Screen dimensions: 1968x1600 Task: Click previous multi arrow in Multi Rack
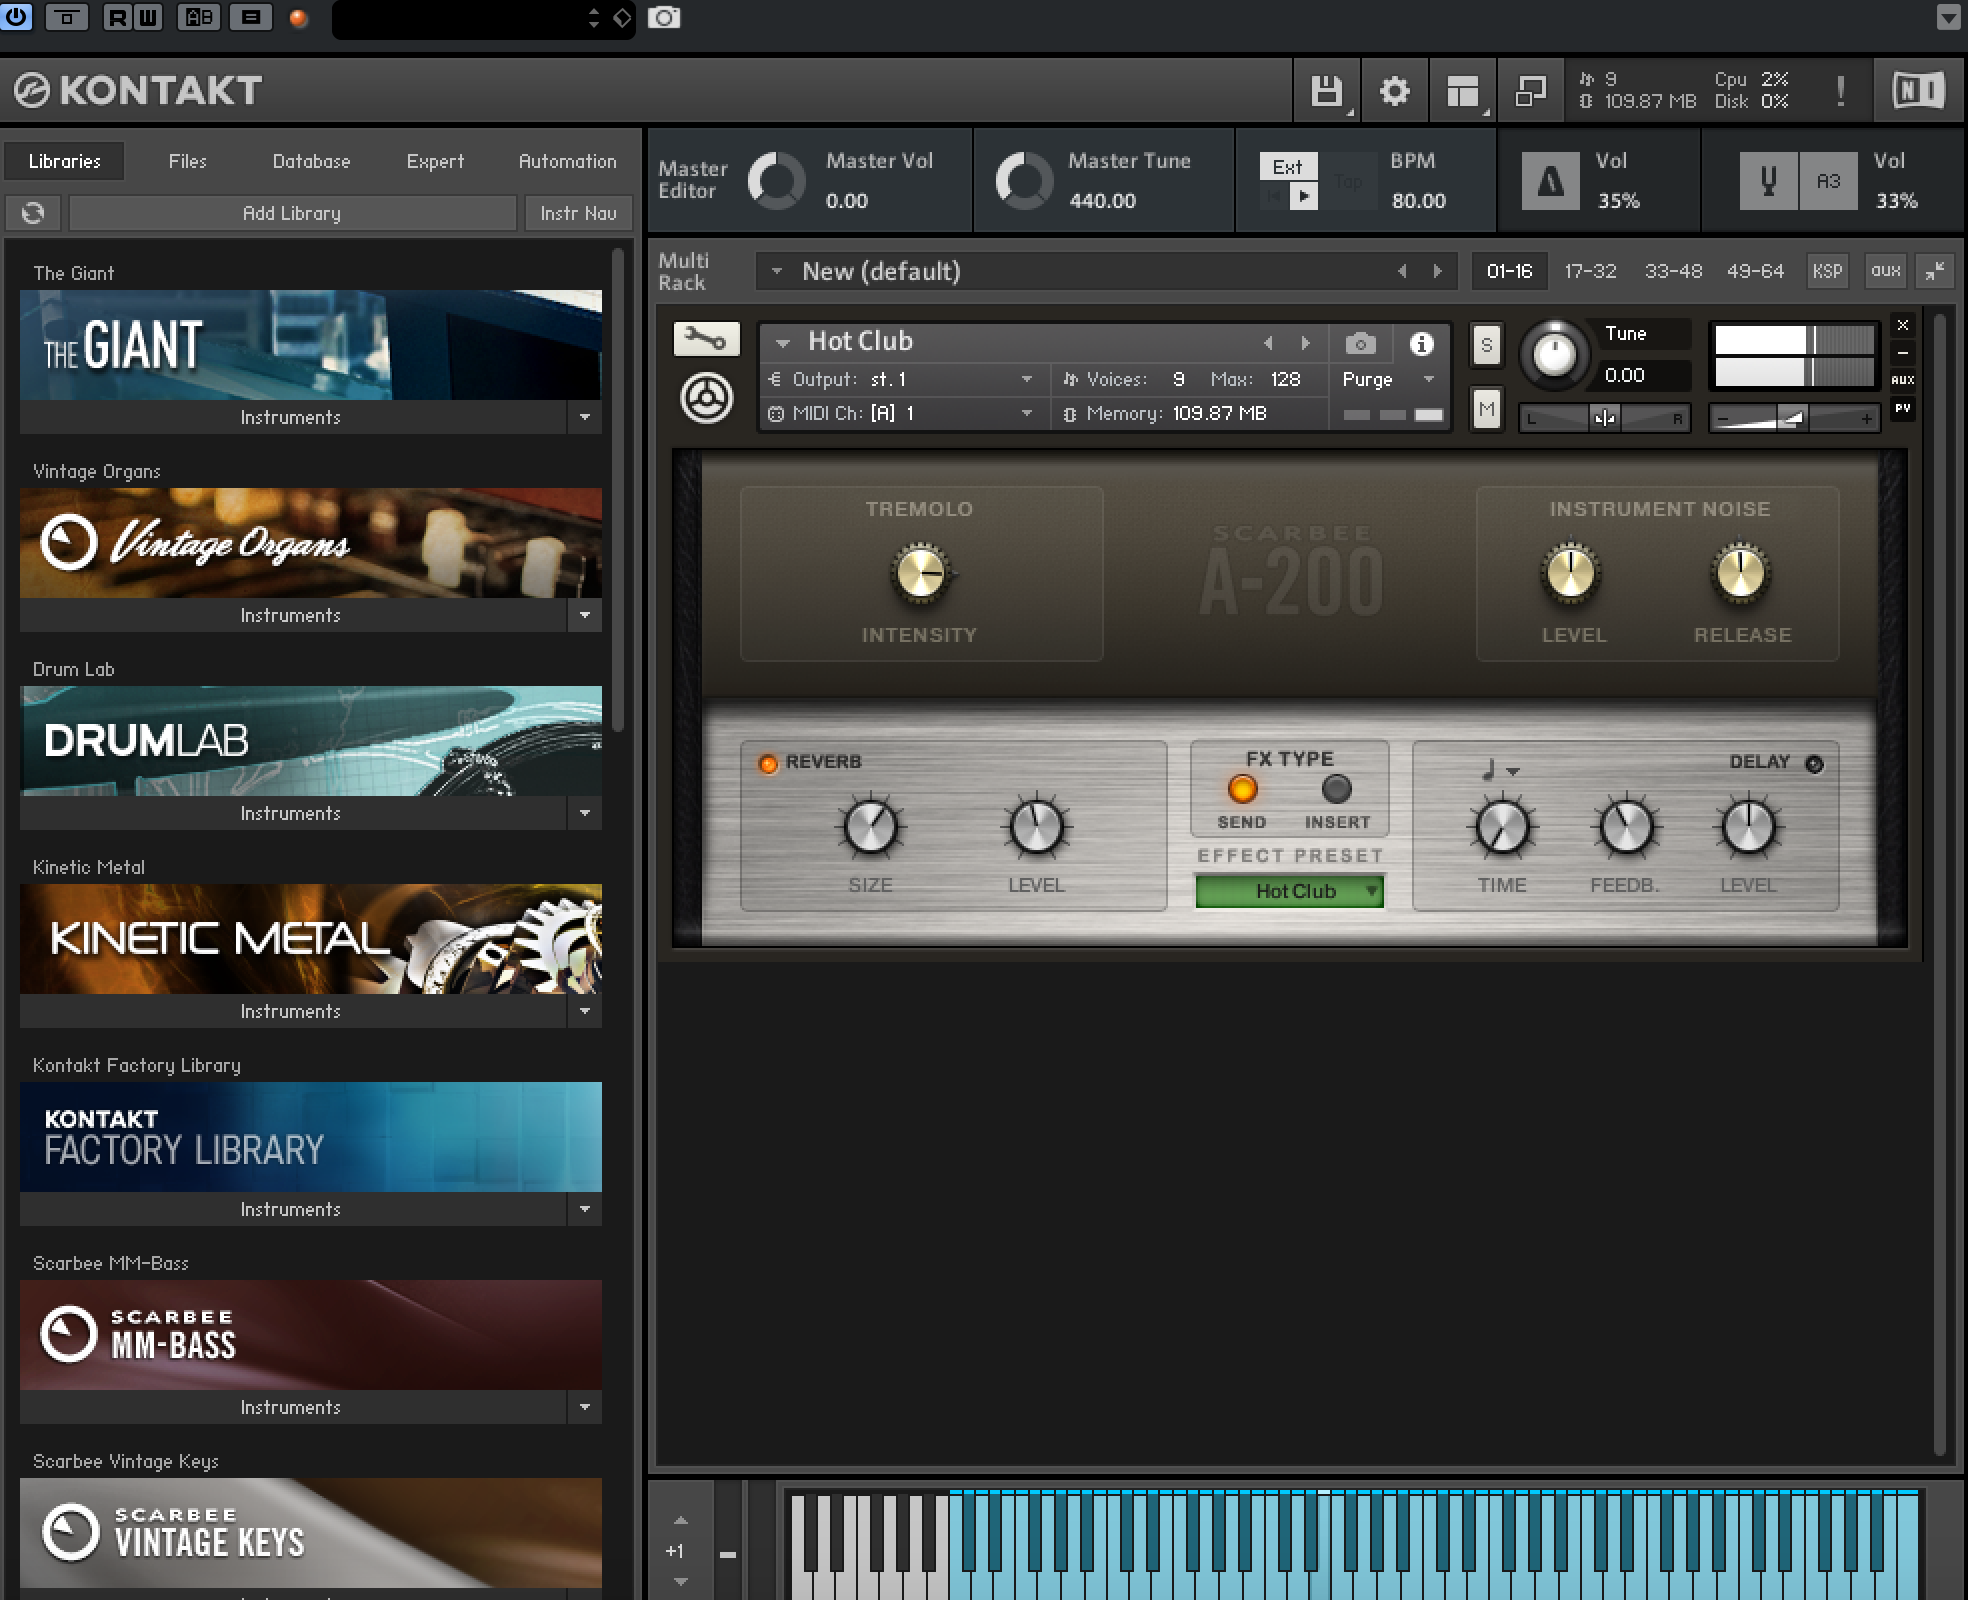[1402, 271]
